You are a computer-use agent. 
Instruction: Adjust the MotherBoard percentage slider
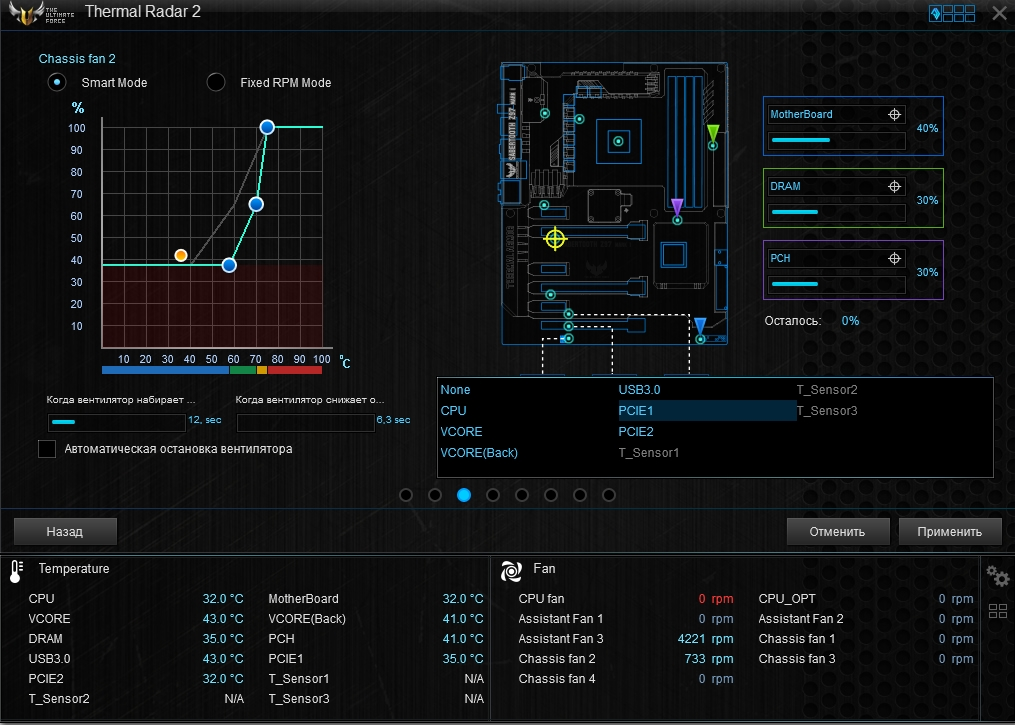tap(837, 140)
